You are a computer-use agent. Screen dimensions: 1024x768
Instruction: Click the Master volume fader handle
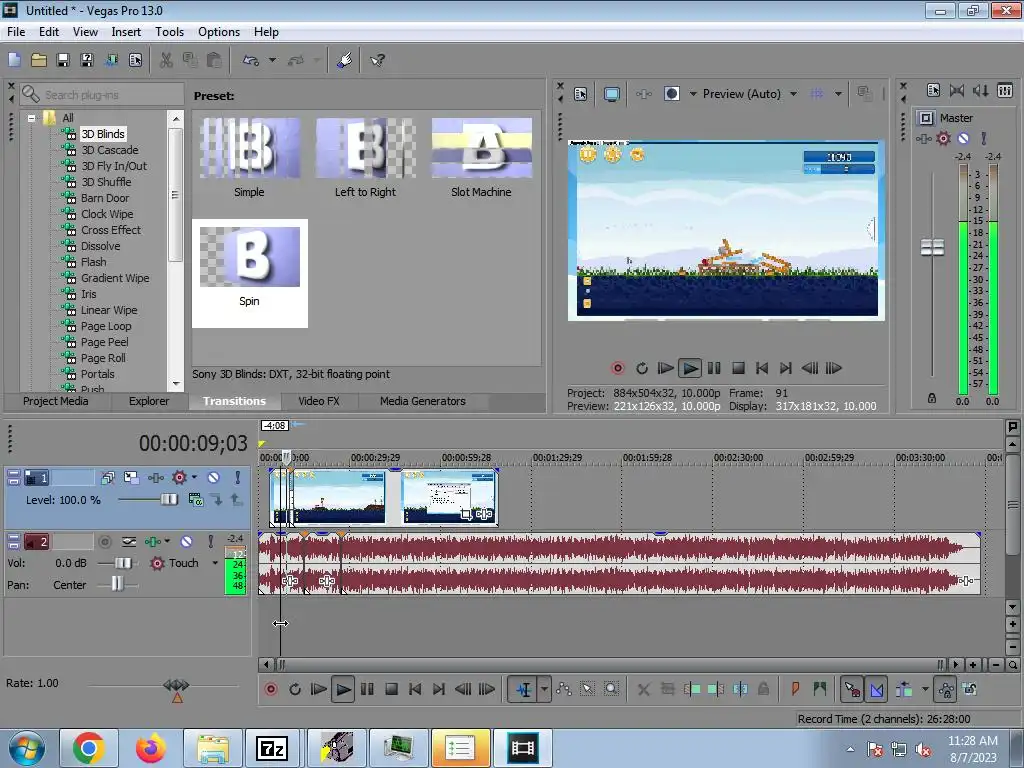pyautogui.click(x=932, y=248)
